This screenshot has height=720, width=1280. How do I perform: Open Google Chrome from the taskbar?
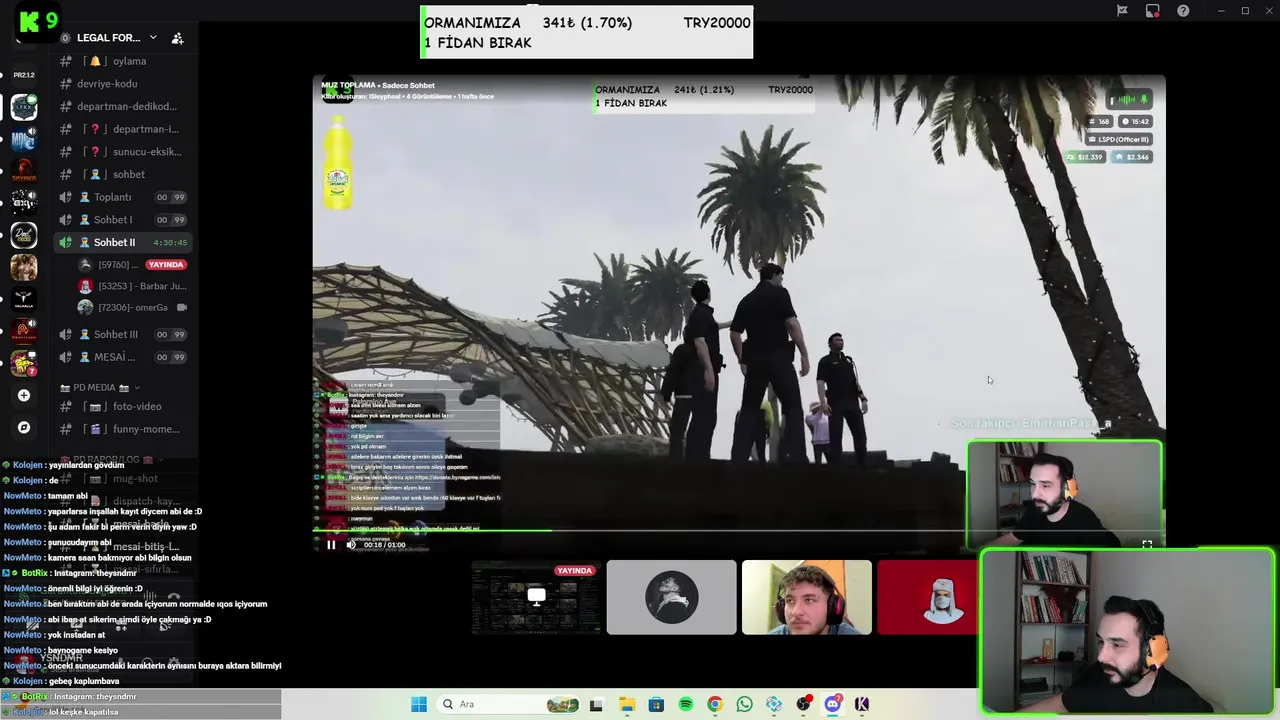(x=715, y=704)
